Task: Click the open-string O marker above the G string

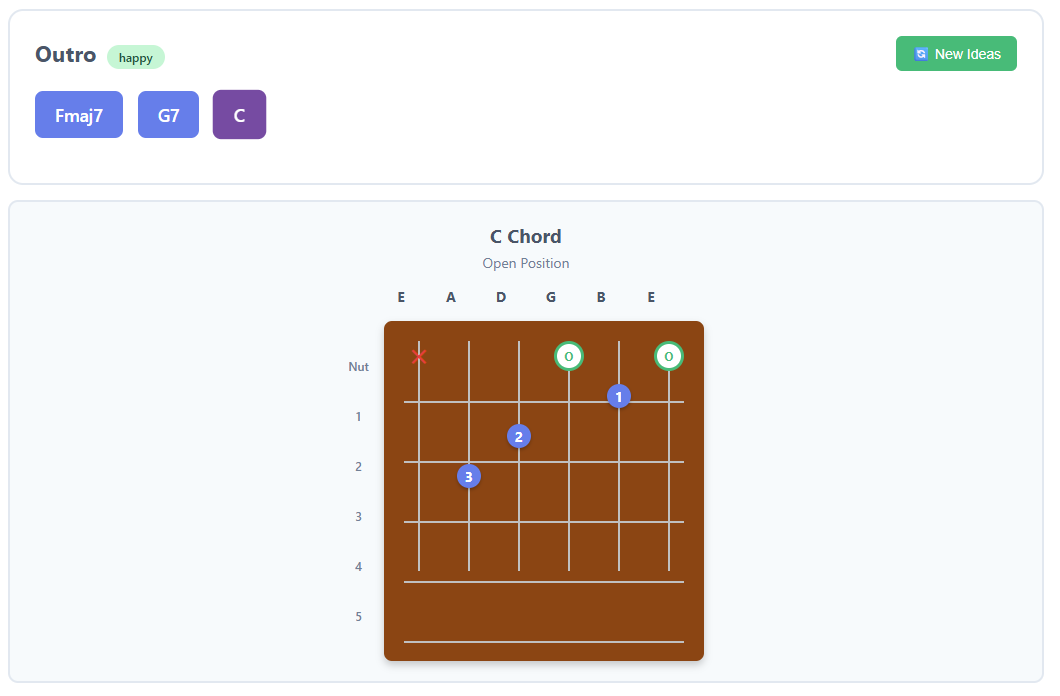Action: click(x=569, y=356)
